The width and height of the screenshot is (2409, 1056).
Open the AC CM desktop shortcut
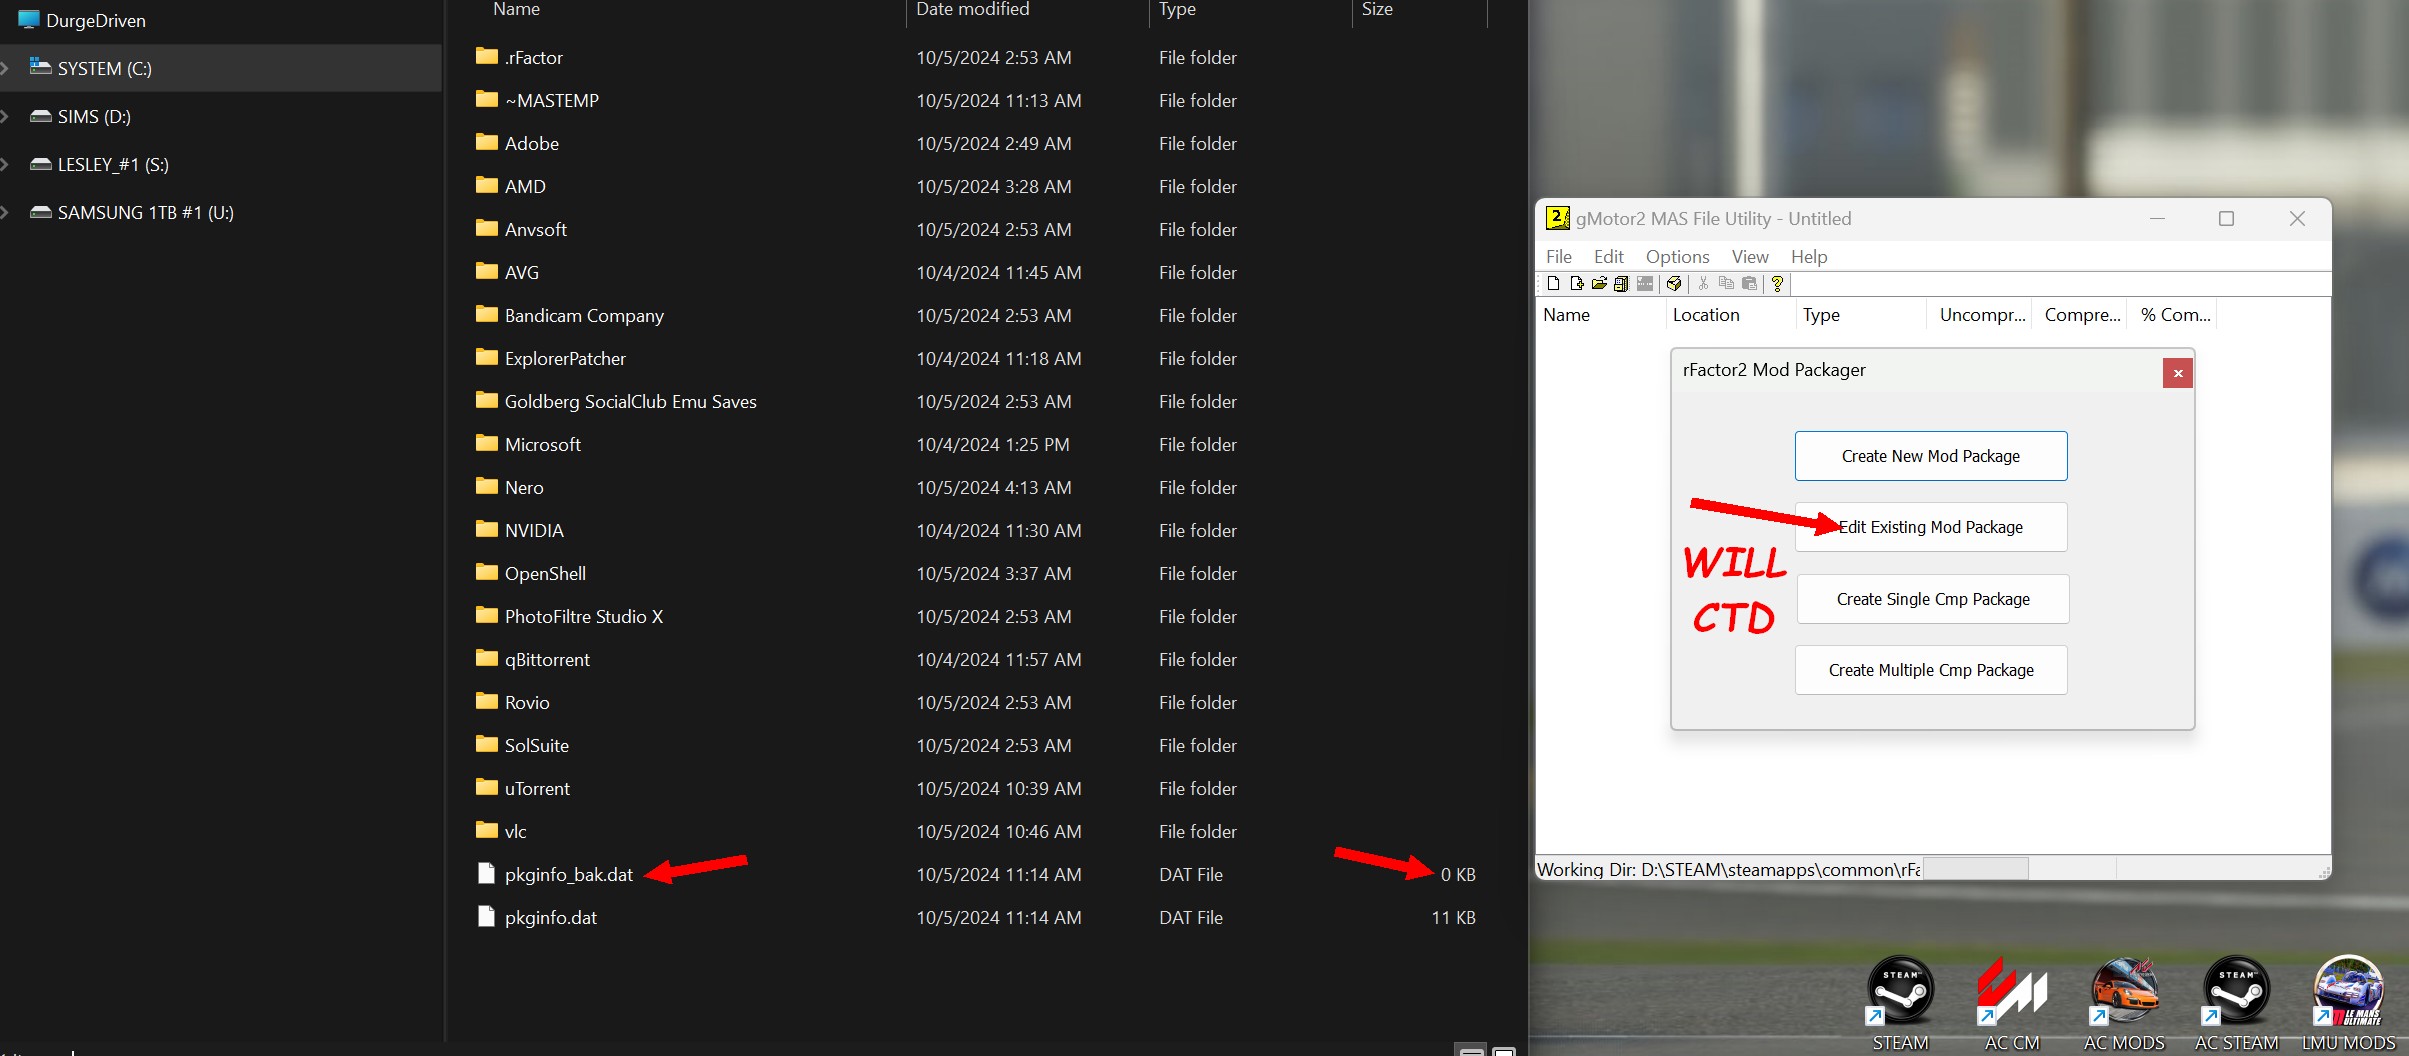click(2012, 1003)
